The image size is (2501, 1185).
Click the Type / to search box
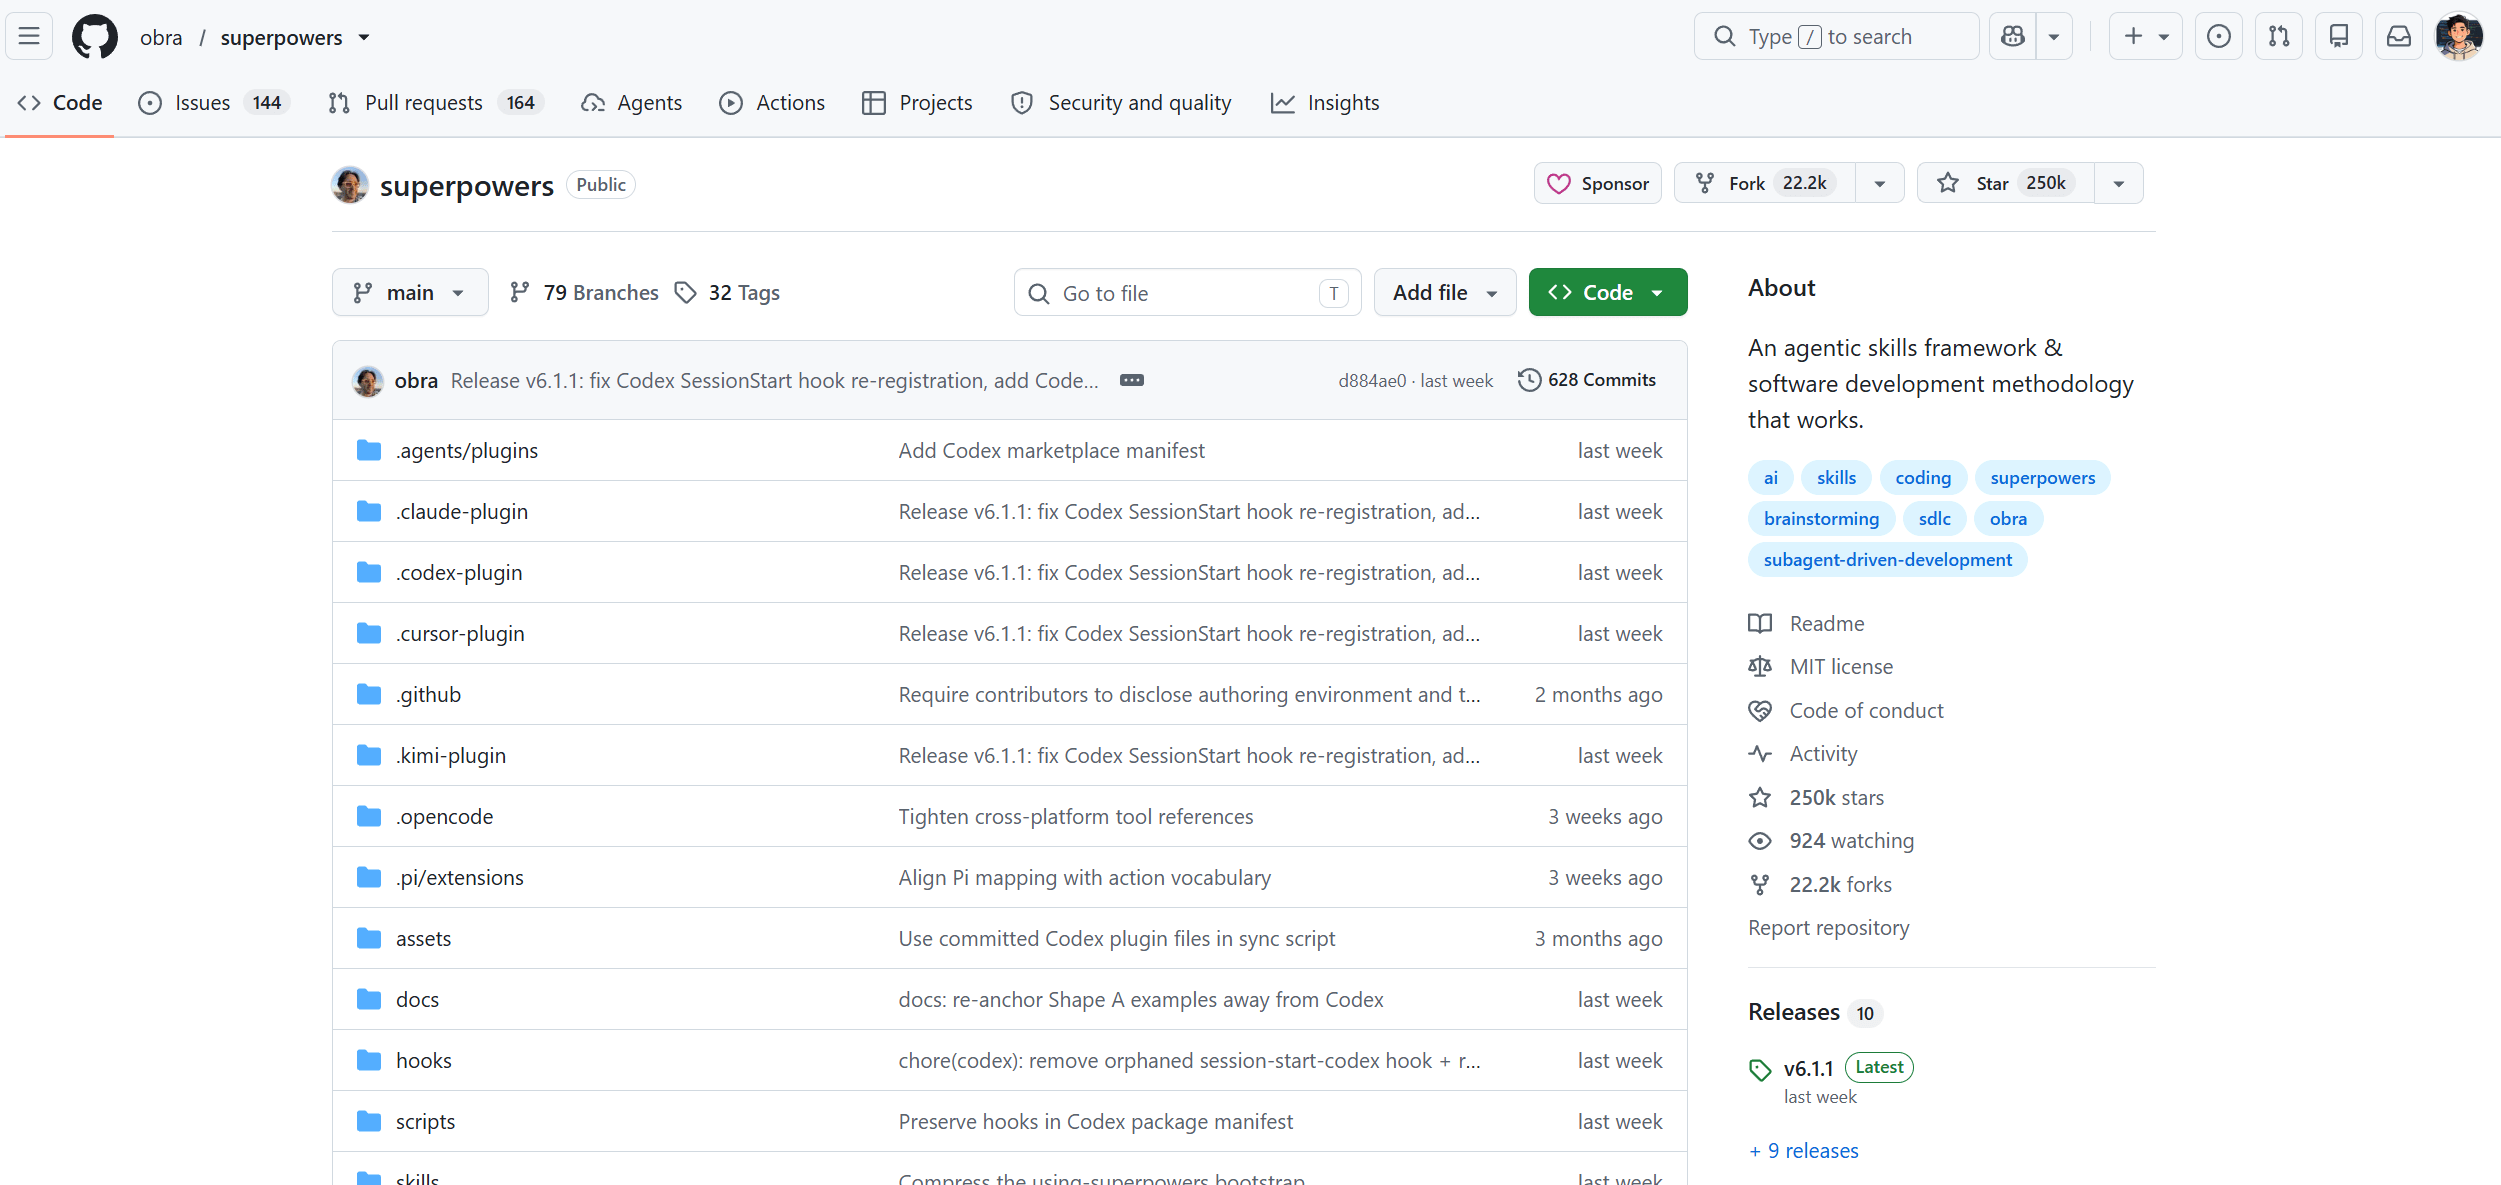1836,37
